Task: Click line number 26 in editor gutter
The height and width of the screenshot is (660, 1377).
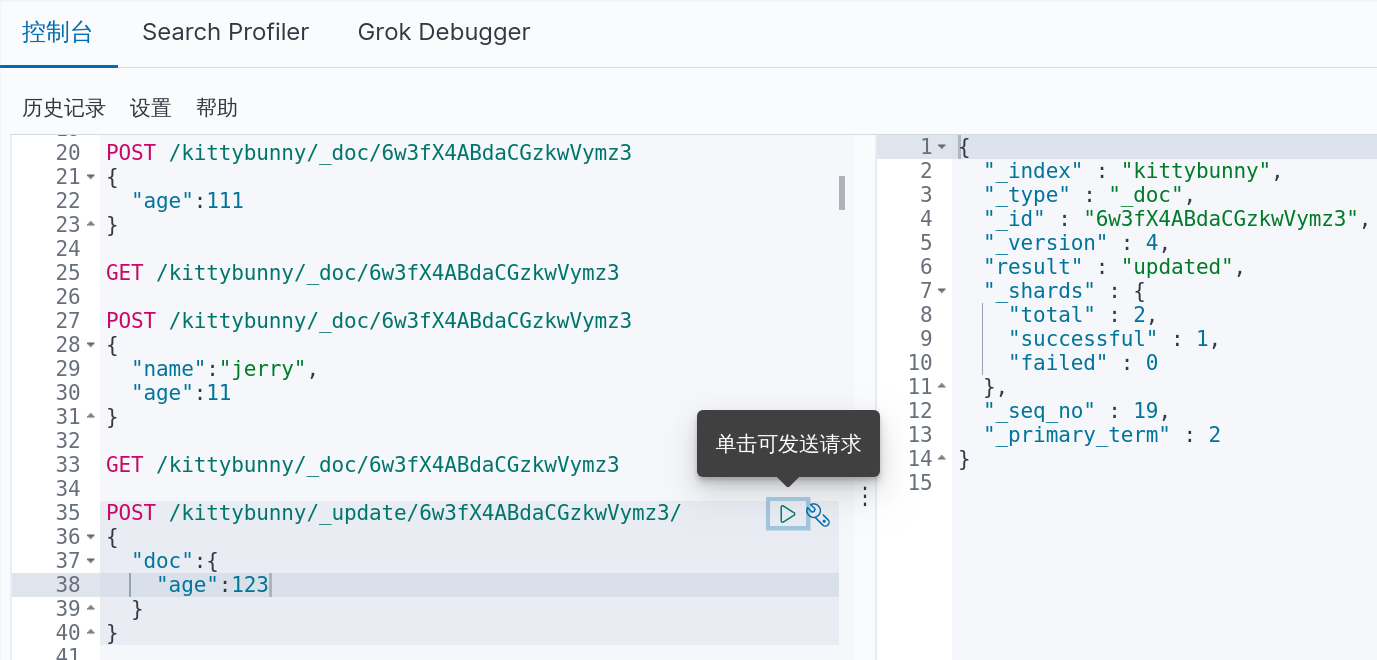Action: click(67, 297)
